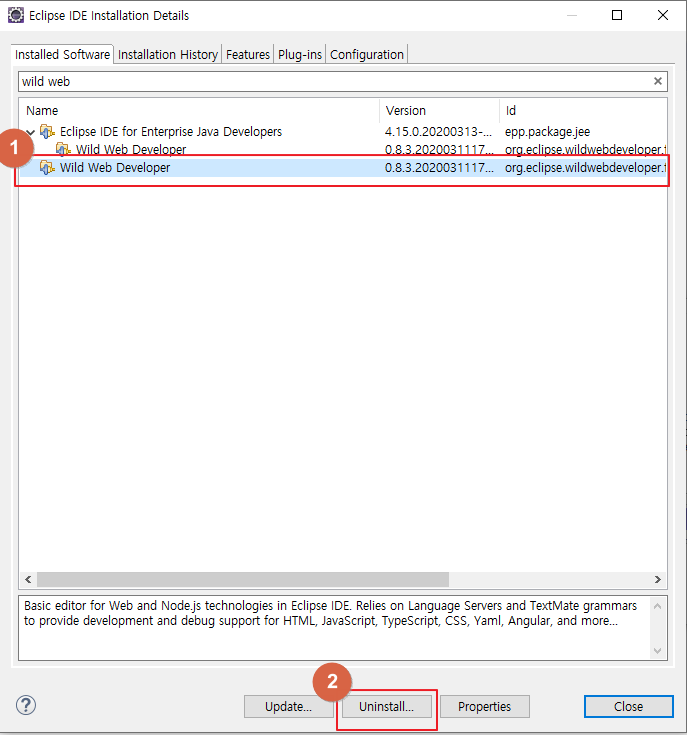Image resolution: width=687 pixels, height=735 pixels.
Task: Open help via the question mark icon
Action: click(x=26, y=705)
